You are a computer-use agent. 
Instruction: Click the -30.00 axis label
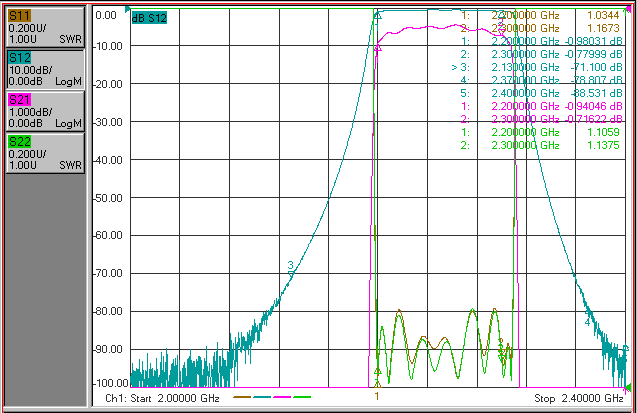(x=108, y=122)
